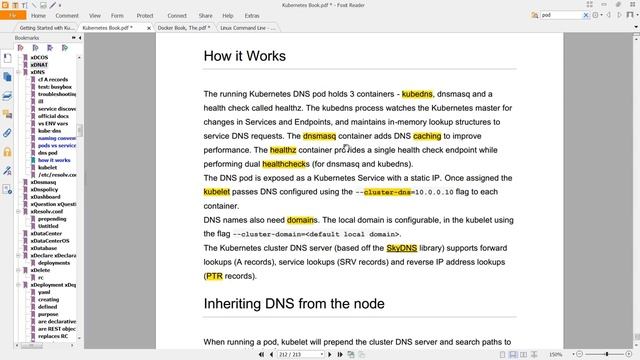This screenshot has width=640, height=360.
Task: Open the Comments panel icon in the sidebar
Action: click(7, 114)
